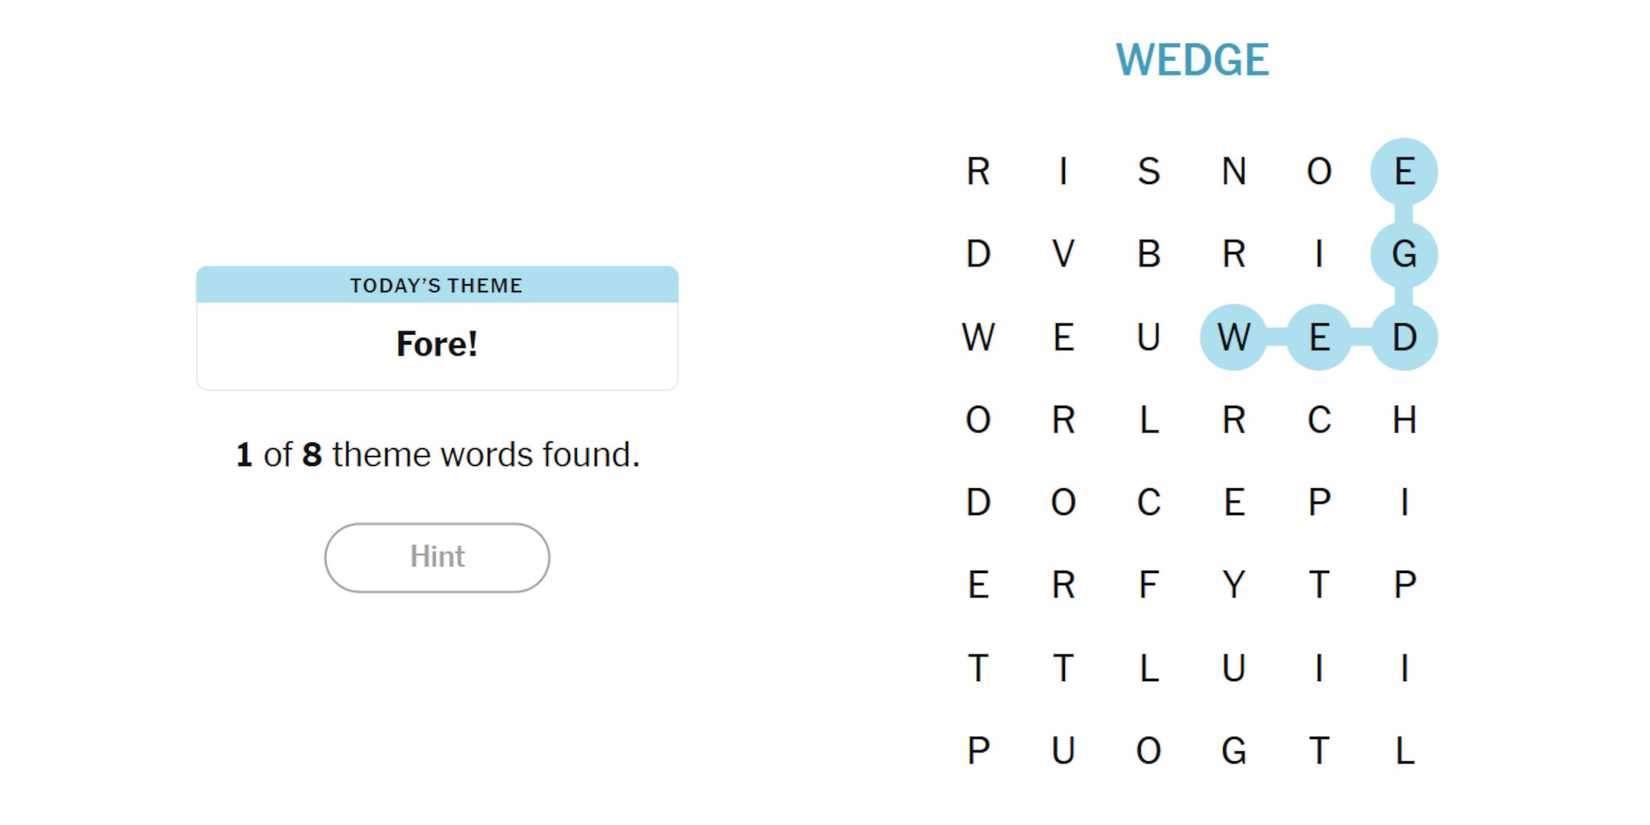Click the WEDGE word above the grid
The image size is (1650, 825).
coord(1192,60)
